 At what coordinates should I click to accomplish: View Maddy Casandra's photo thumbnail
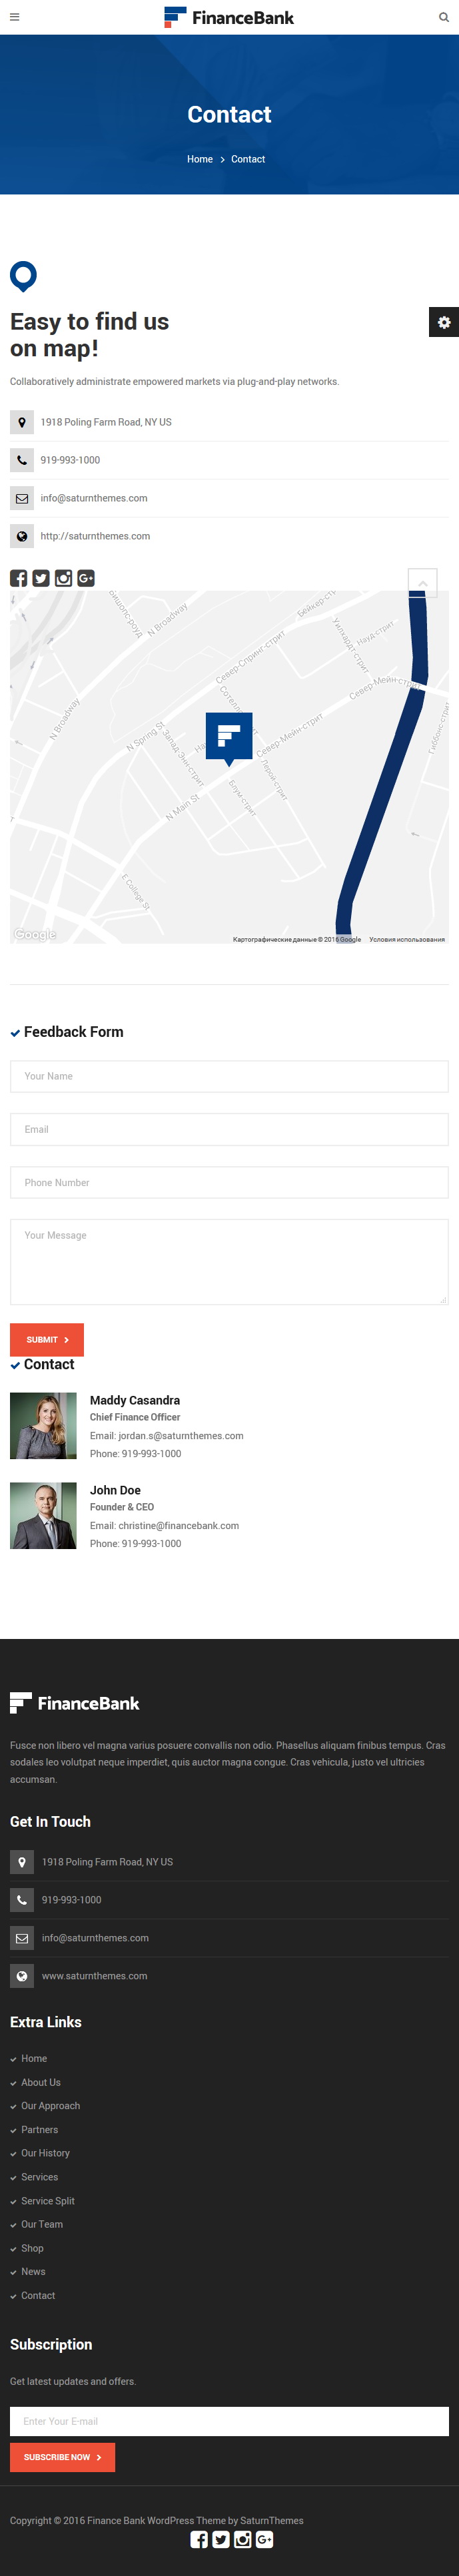tap(43, 1425)
